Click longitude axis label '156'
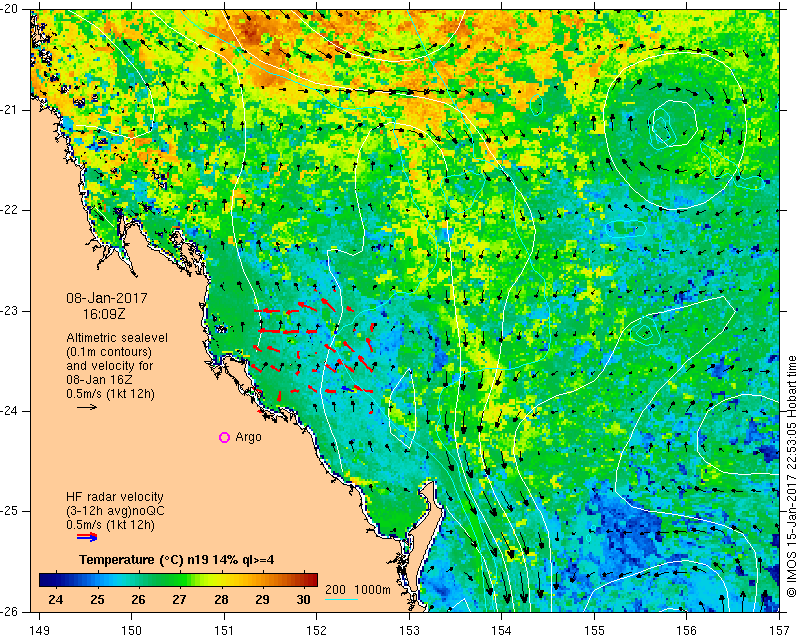800x640 pixels. click(687, 631)
